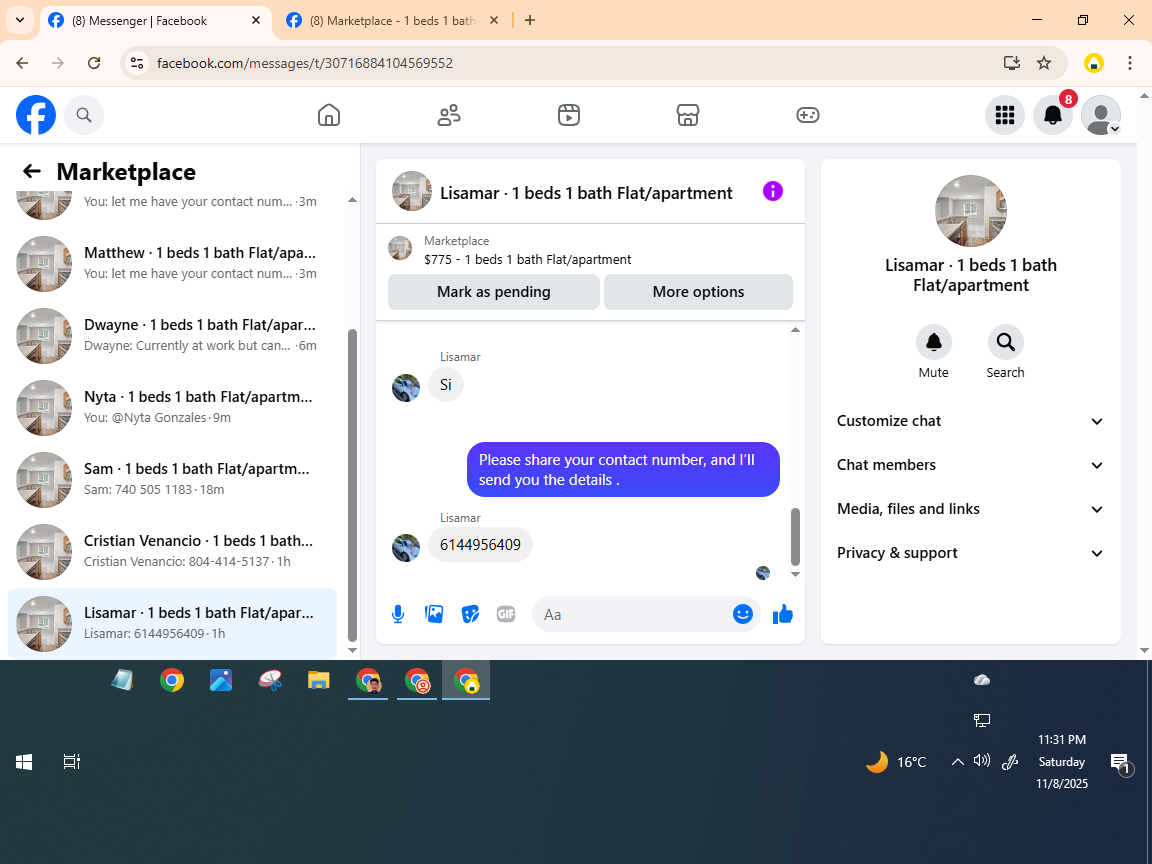The height and width of the screenshot is (864, 1152).
Task: Open Sam's apartment conversation
Action: click(x=173, y=479)
